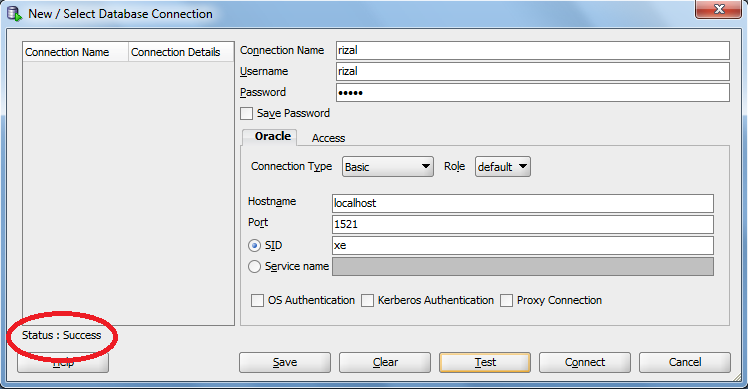Choose the Service name radio button

[x=254, y=266]
